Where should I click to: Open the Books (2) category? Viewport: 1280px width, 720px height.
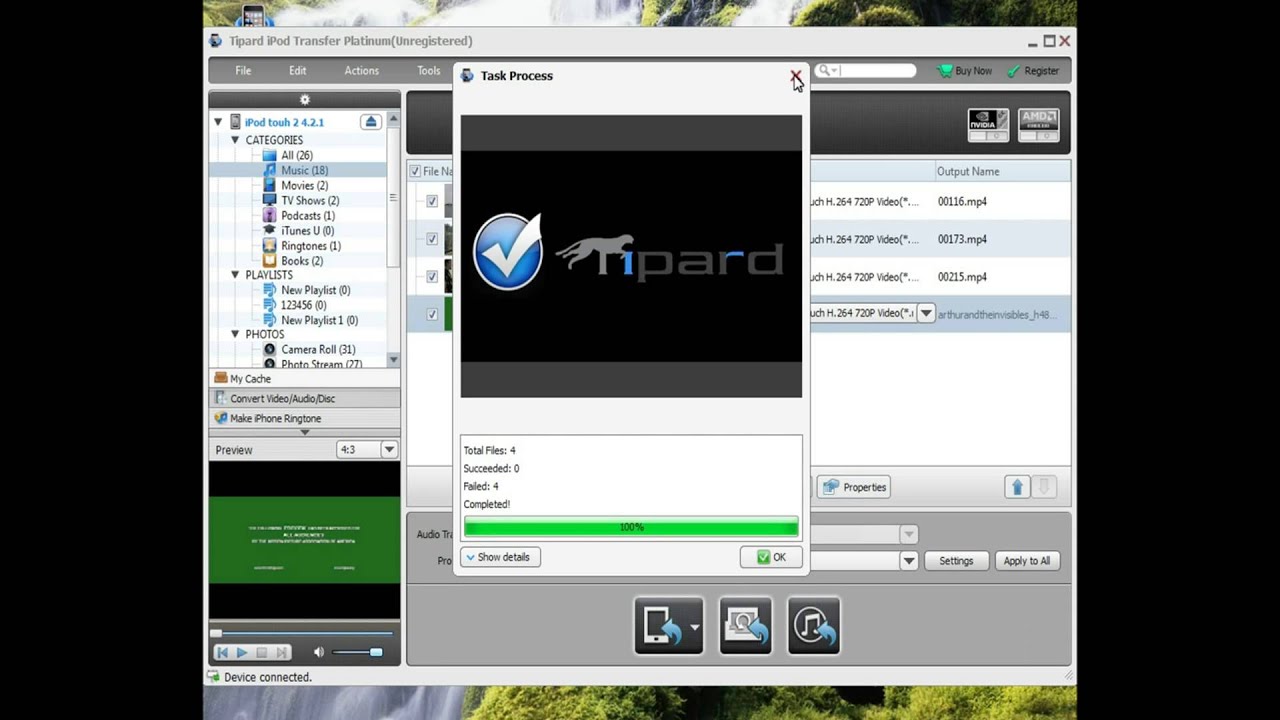tap(301, 260)
